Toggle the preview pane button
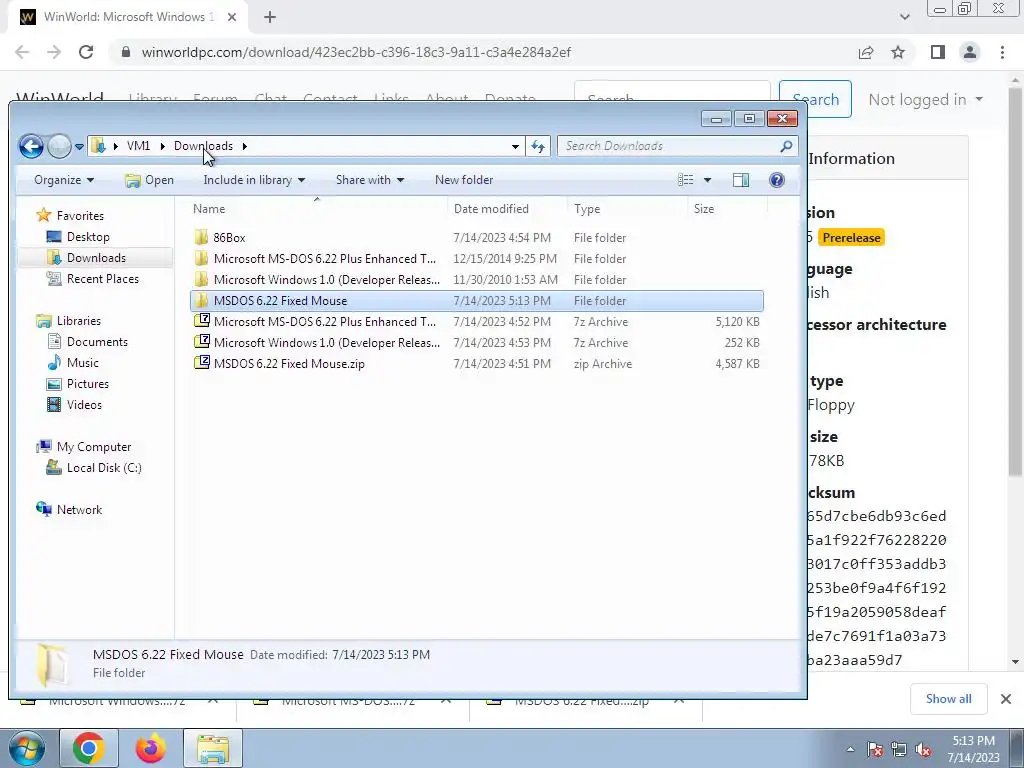This screenshot has width=1024, height=768. point(741,180)
